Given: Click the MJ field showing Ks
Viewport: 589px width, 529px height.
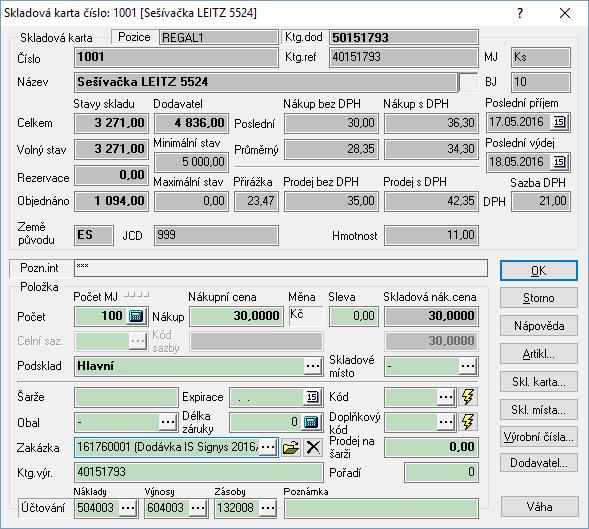Looking at the screenshot, I should pyautogui.click(x=541, y=57).
